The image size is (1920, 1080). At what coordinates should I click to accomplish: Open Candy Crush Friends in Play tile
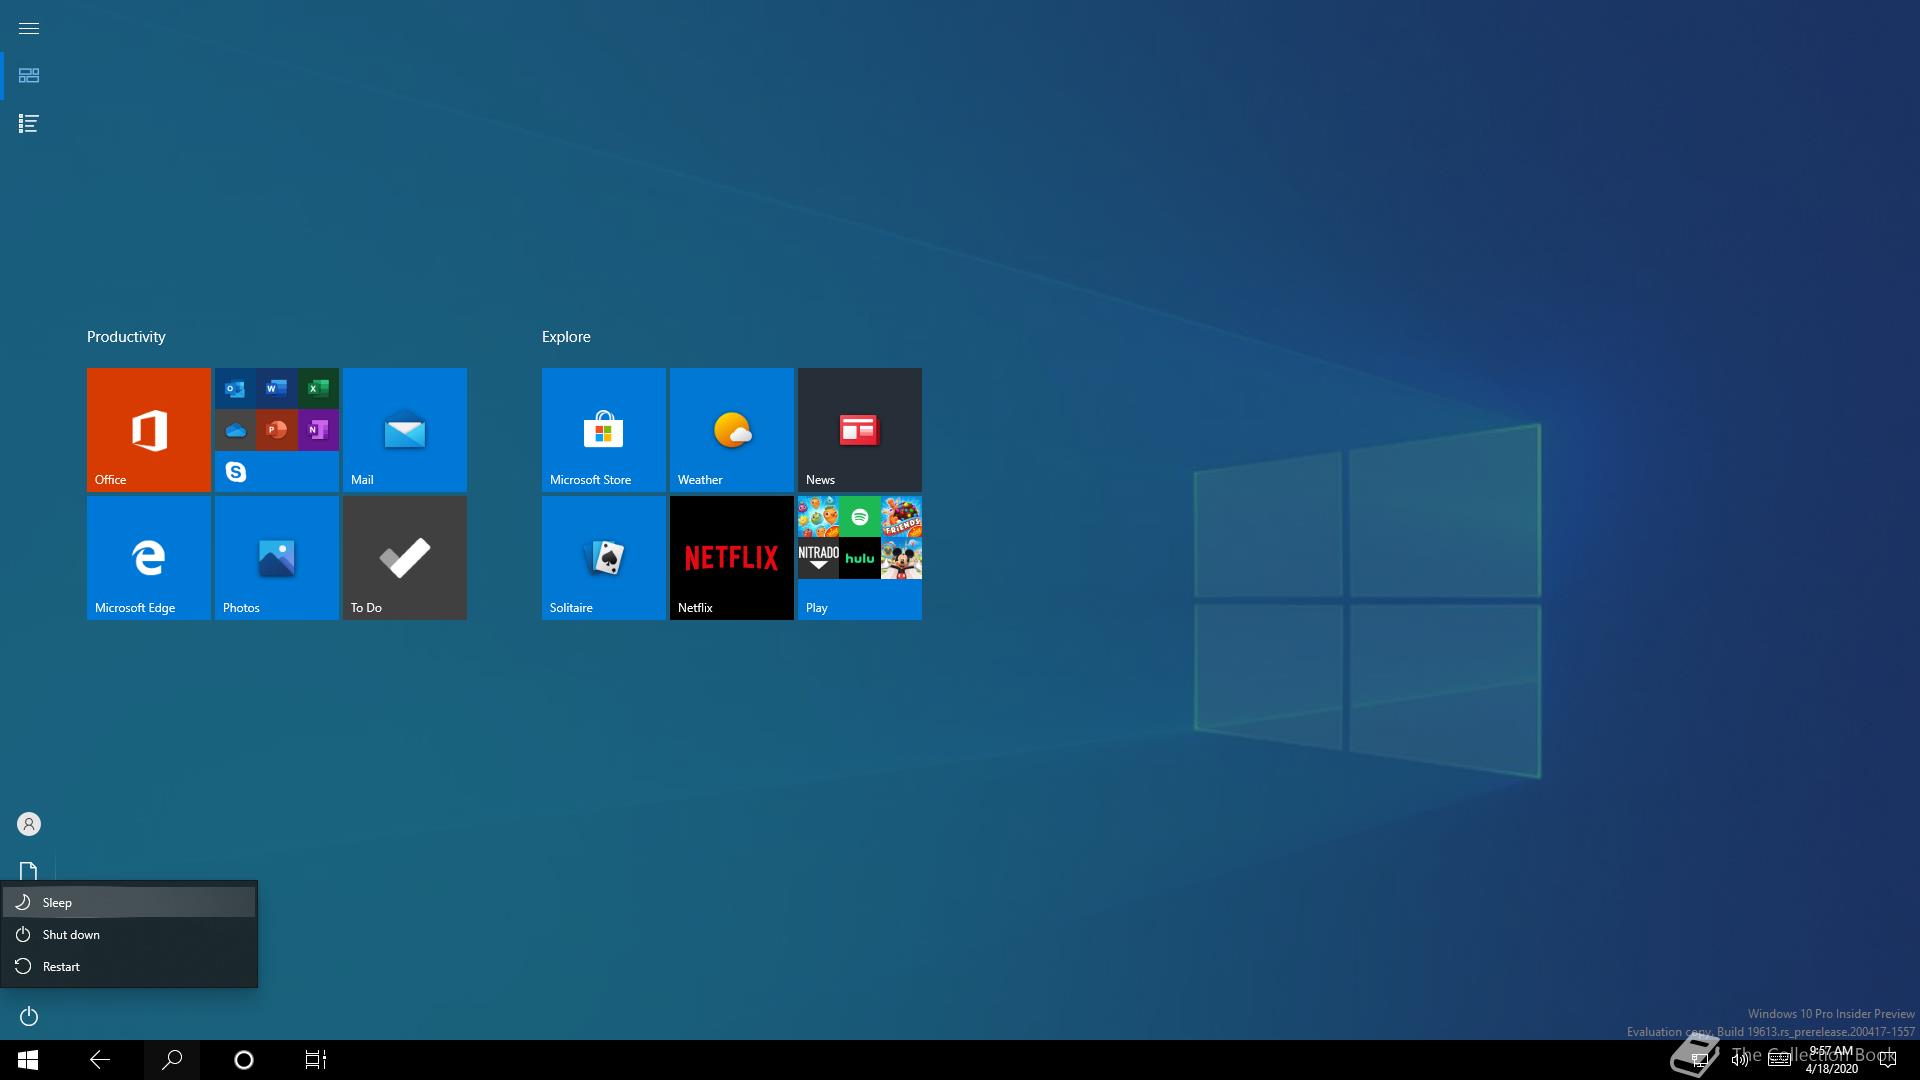[901, 517]
